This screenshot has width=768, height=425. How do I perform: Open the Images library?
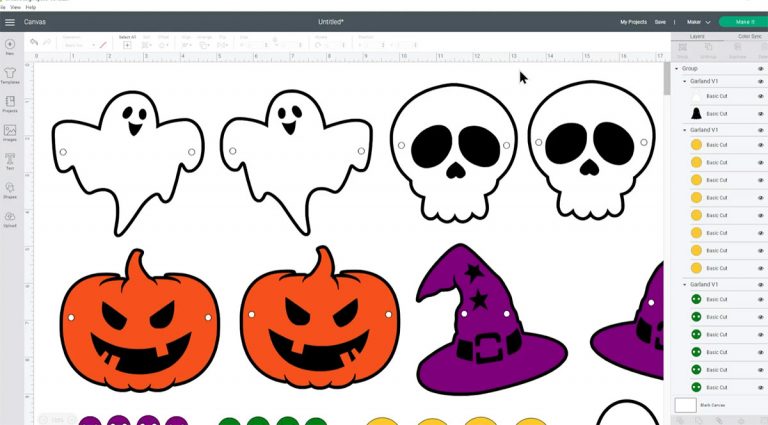coord(9,133)
